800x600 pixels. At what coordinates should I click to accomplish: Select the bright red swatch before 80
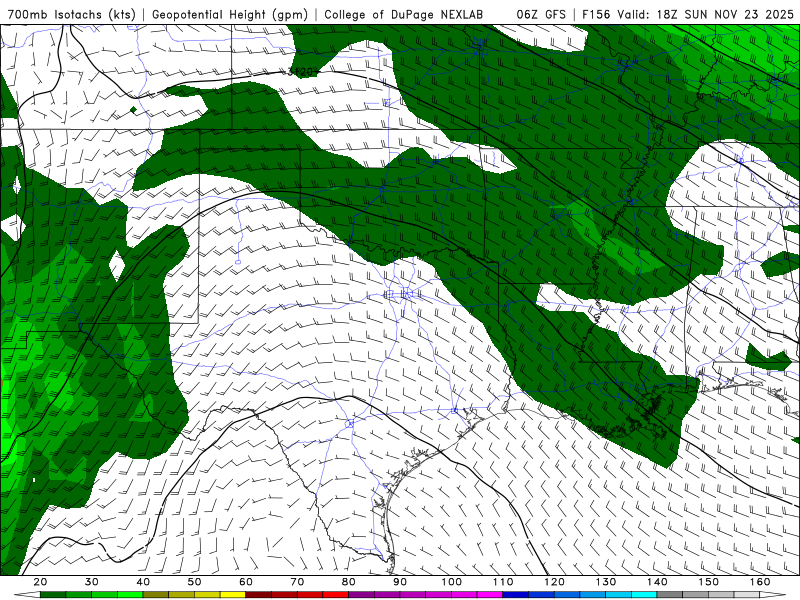click(336, 595)
